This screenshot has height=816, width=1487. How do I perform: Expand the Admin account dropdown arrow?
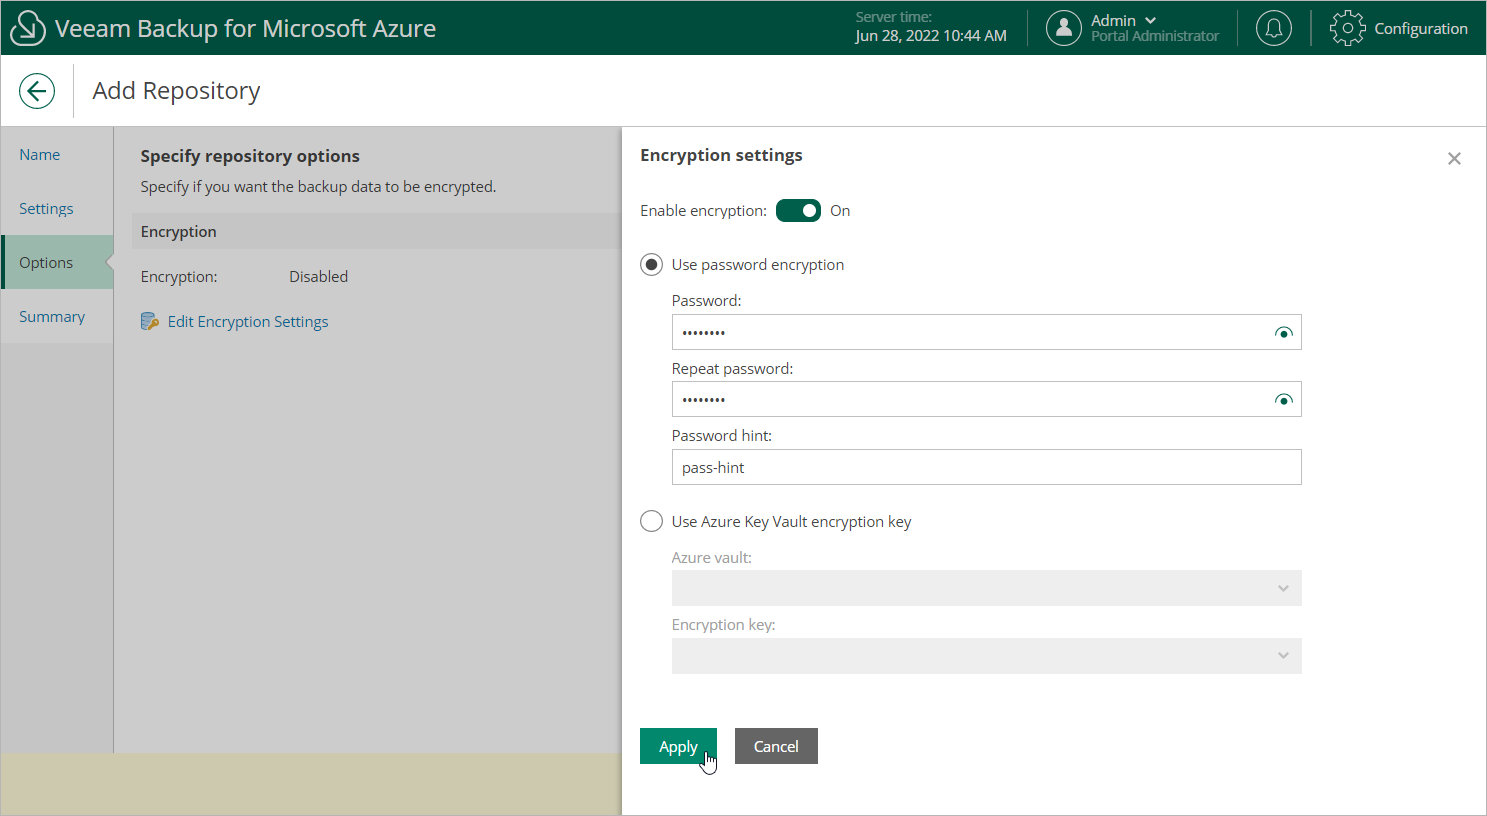pos(1150,20)
